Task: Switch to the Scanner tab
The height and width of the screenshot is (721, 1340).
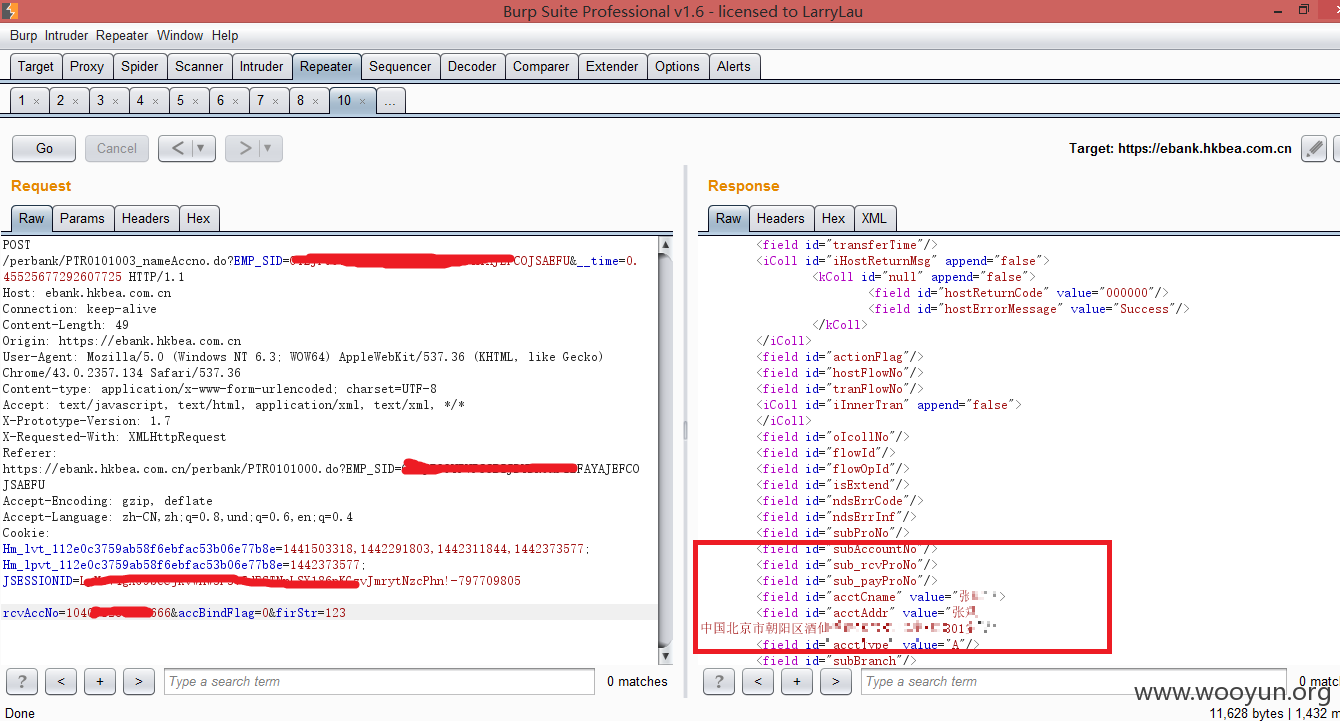Action: [x=199, y=67]
